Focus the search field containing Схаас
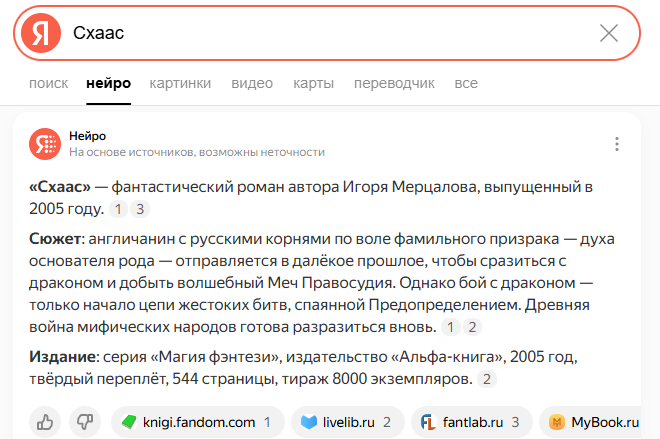Image resolution: width=660 pixels, height=439 pixels. pos(327,33)
